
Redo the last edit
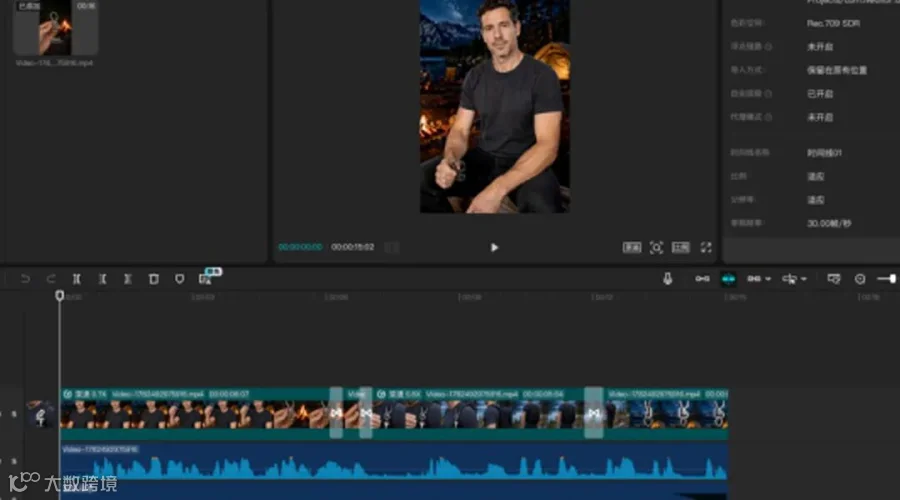pos(51,279)
